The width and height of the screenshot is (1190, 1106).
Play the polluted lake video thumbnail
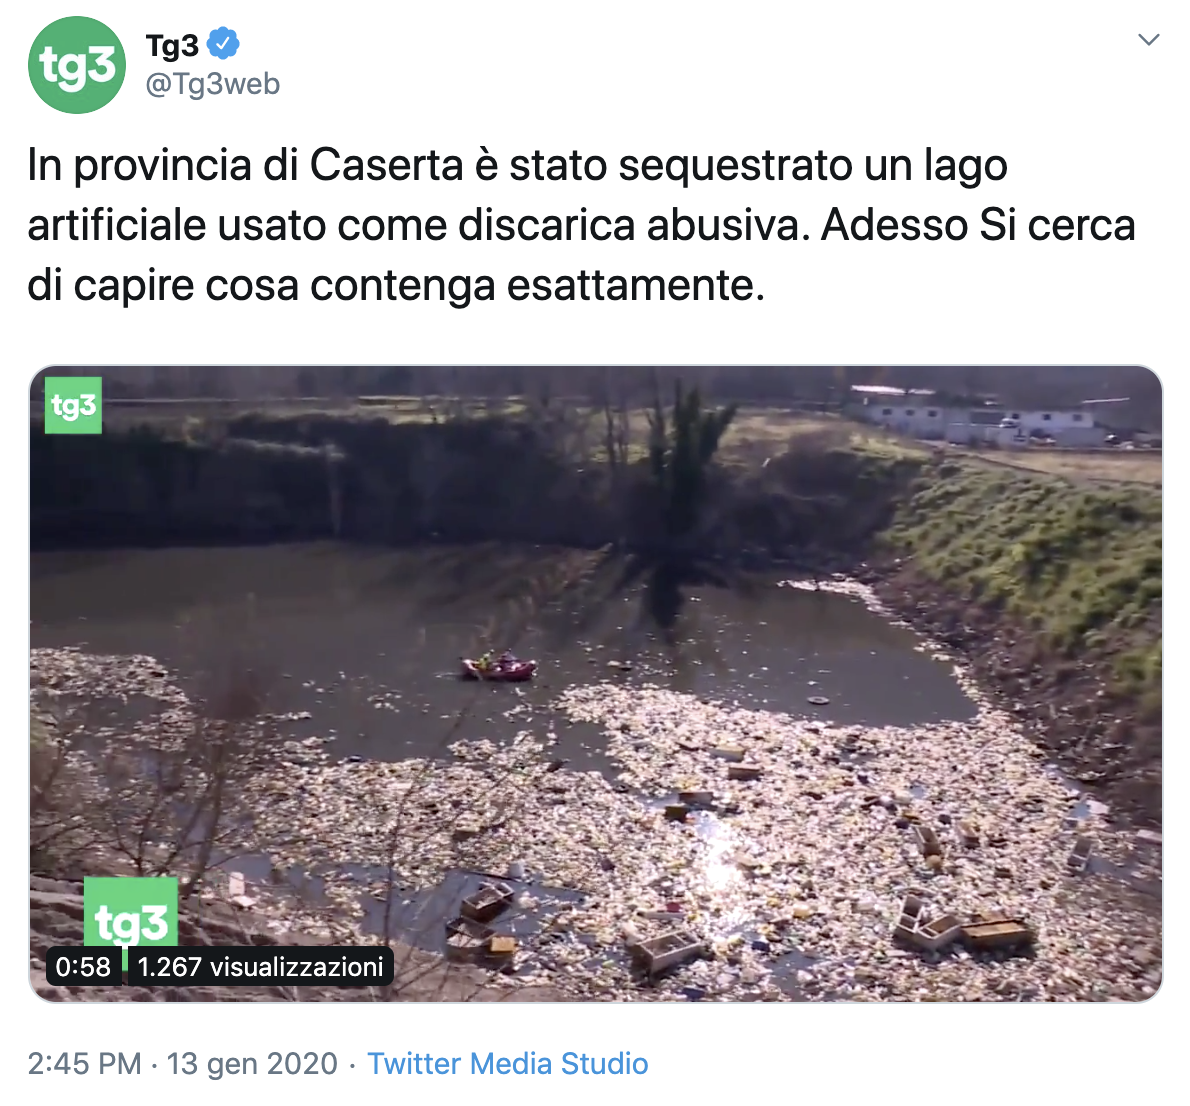[x=596, y=683]
